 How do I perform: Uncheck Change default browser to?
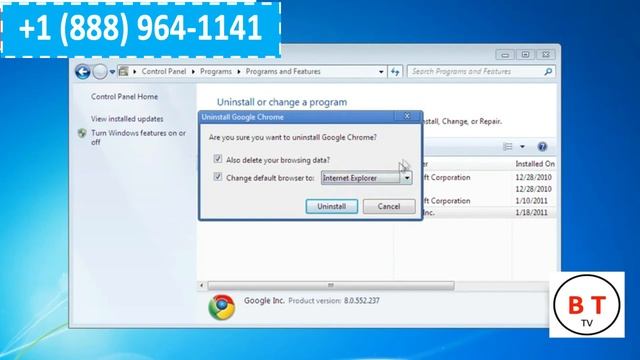point(218,177)
